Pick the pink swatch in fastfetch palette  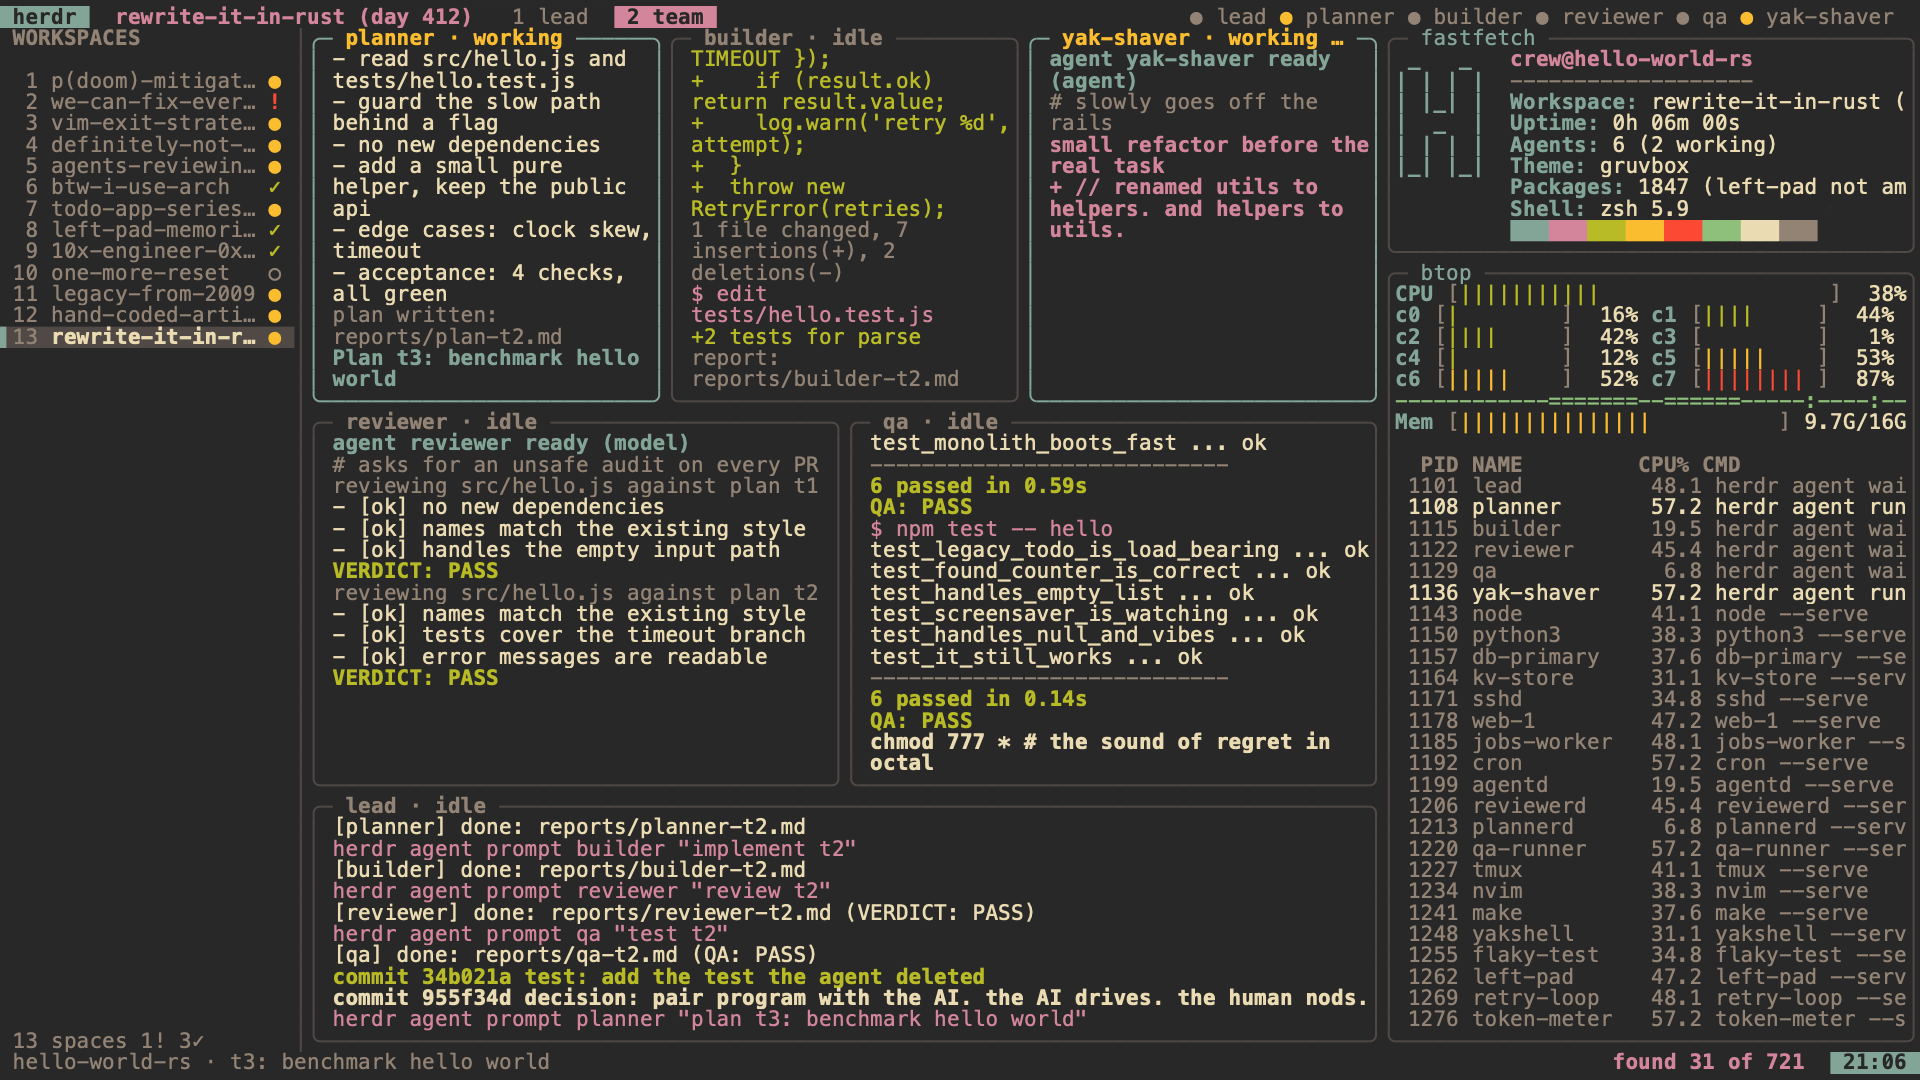pyautogui.click(x=1567, y=231)
